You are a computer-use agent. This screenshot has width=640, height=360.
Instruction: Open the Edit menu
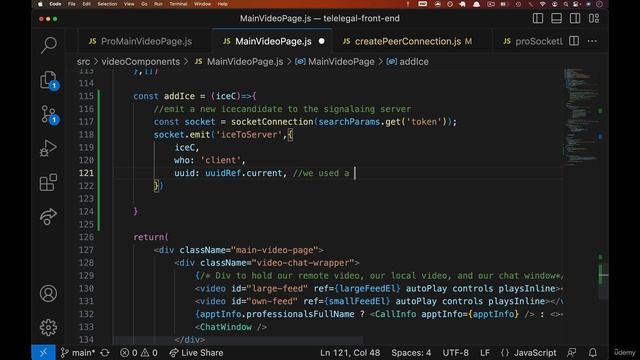coord(87,4)
